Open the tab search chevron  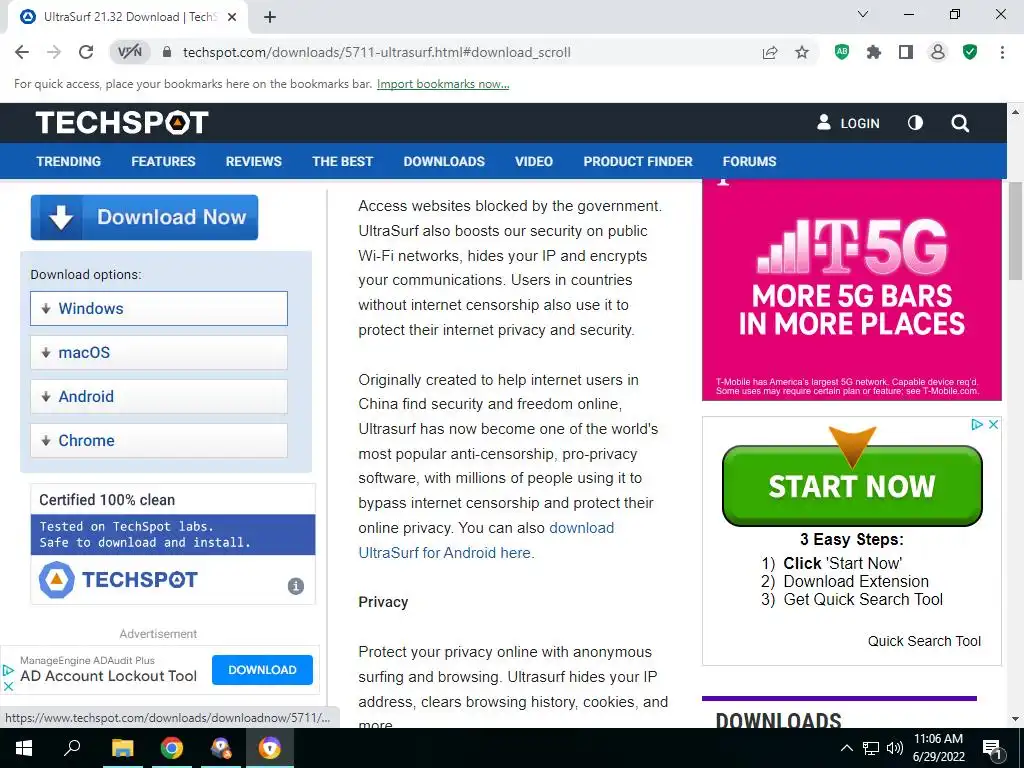click(863, 14)
